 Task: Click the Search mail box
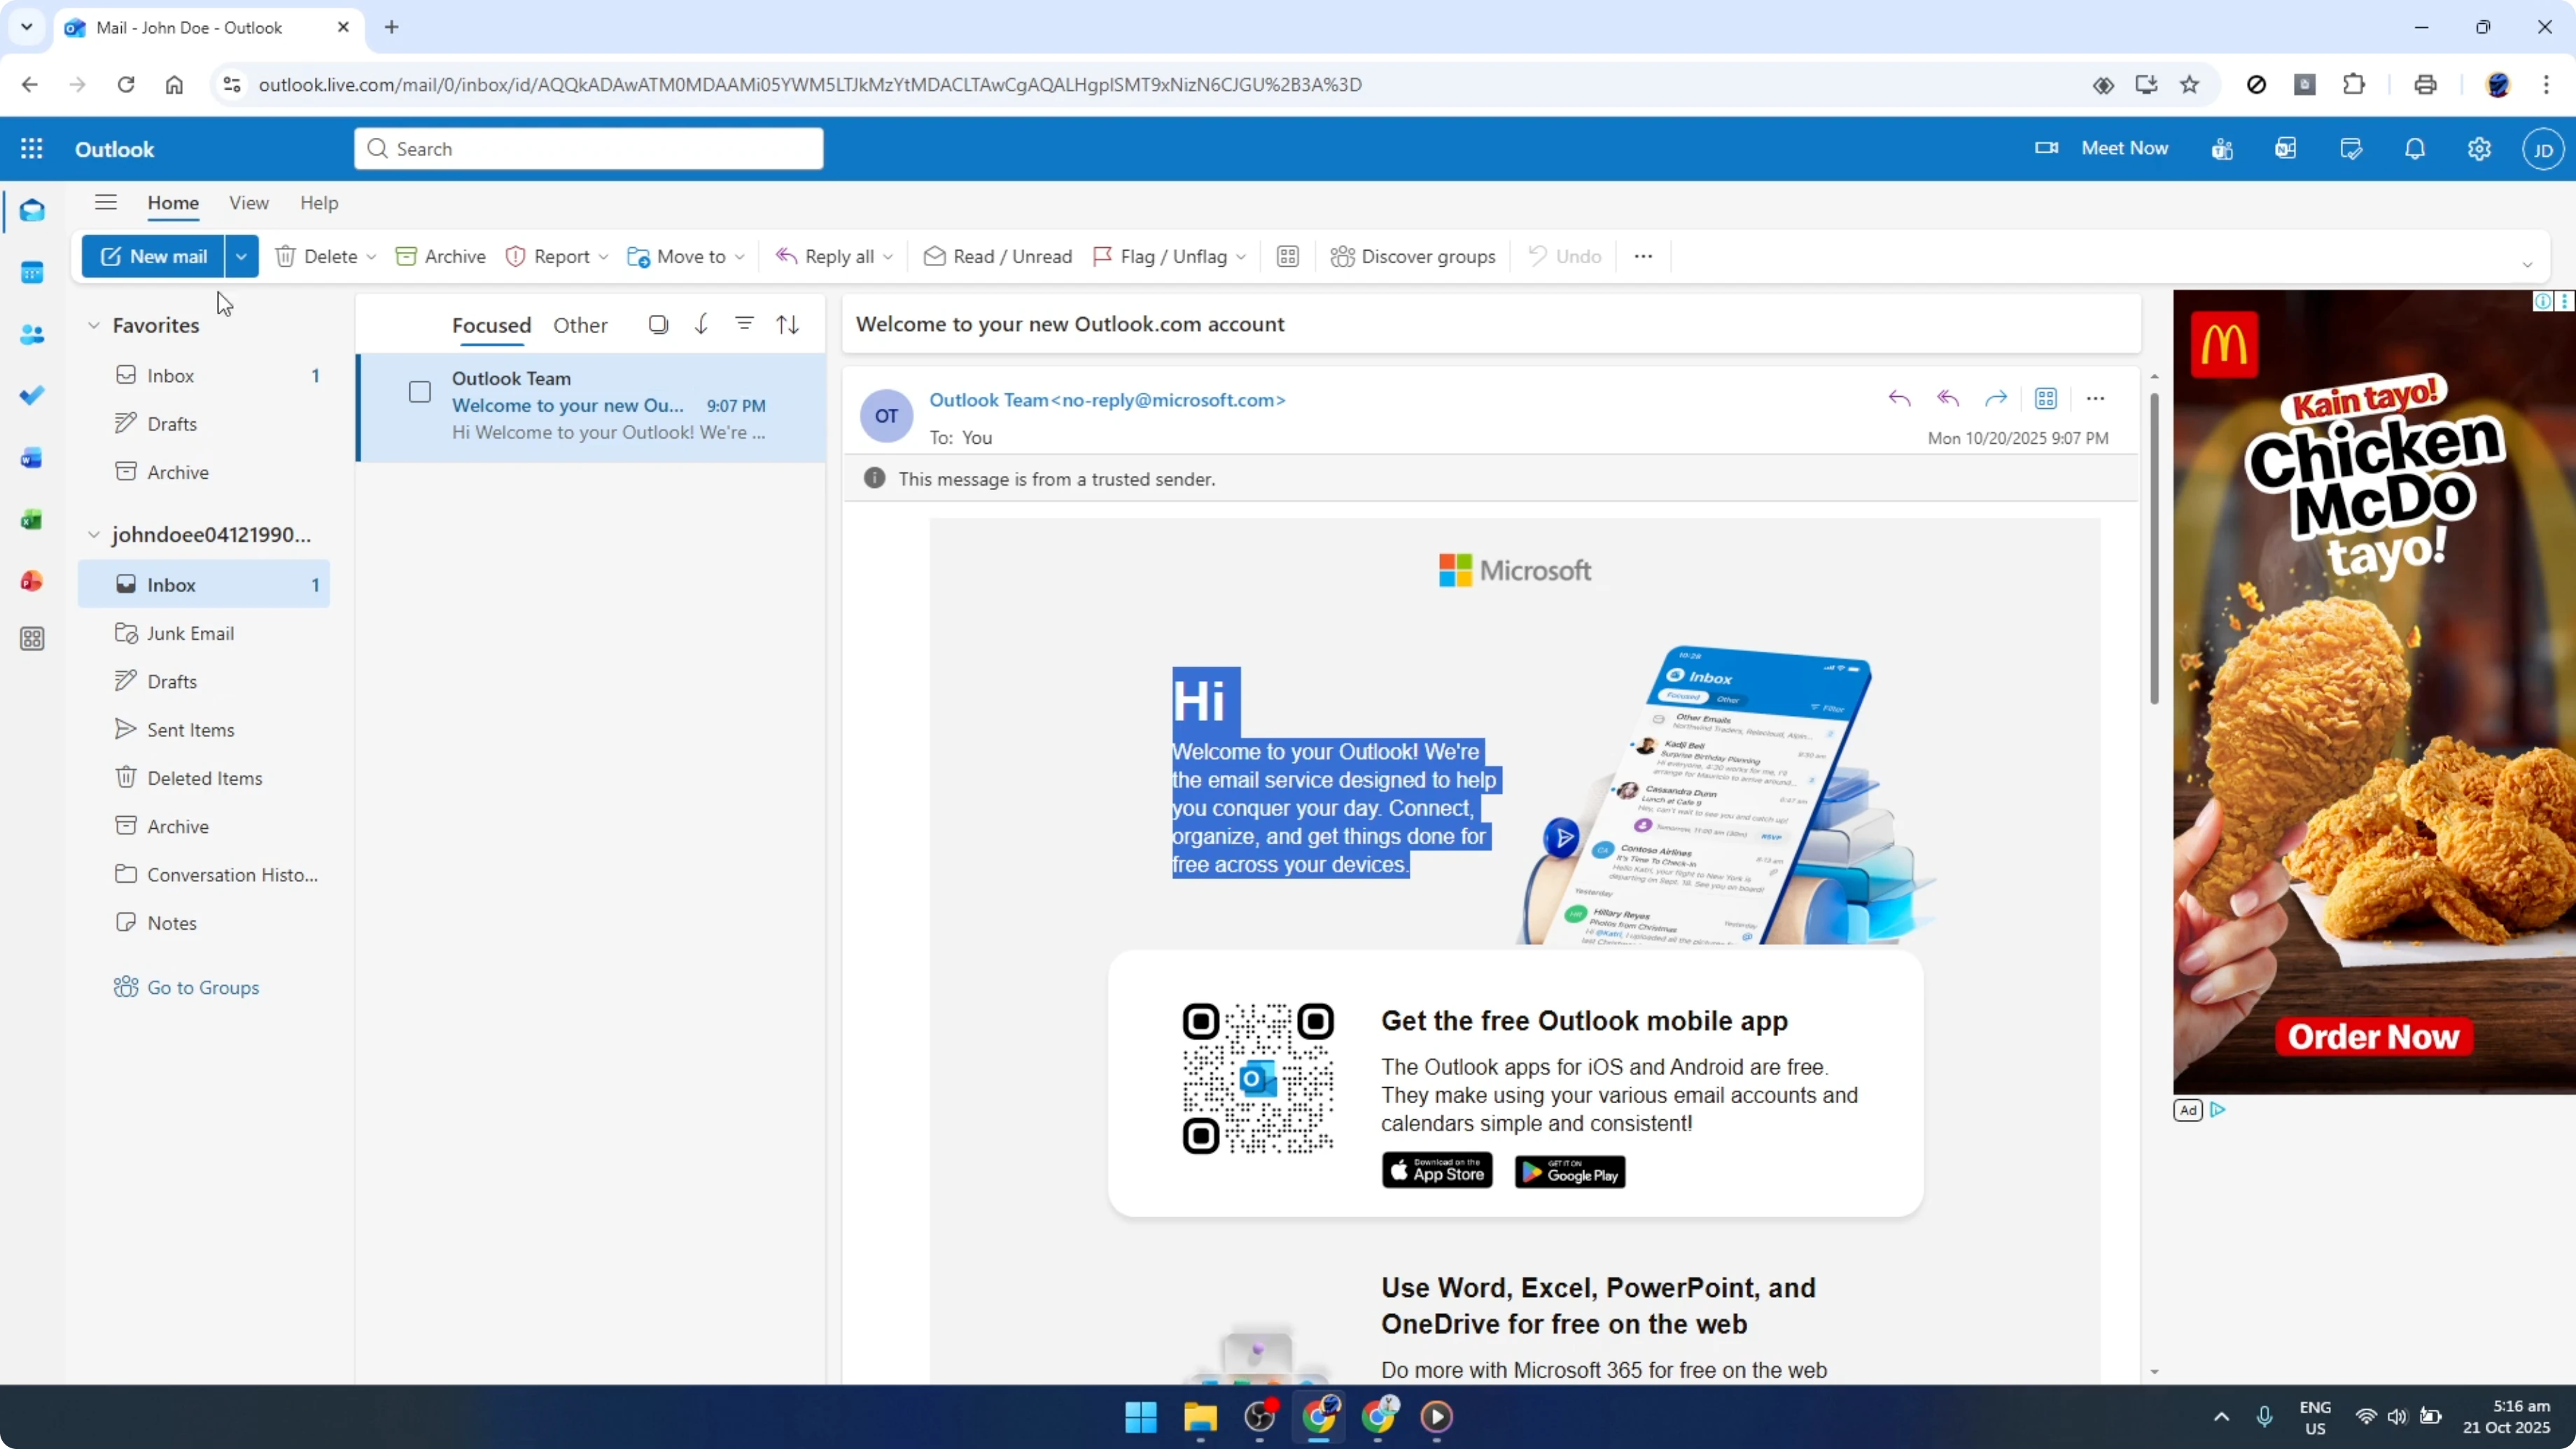589,149
